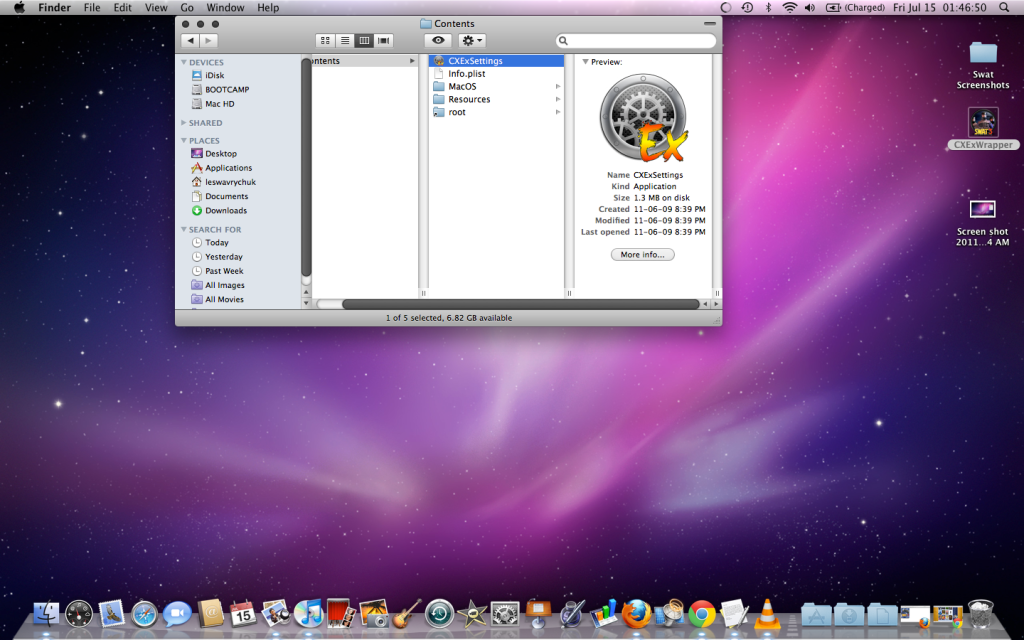Select the Screen shot desktop file

[x=983, y=223]
